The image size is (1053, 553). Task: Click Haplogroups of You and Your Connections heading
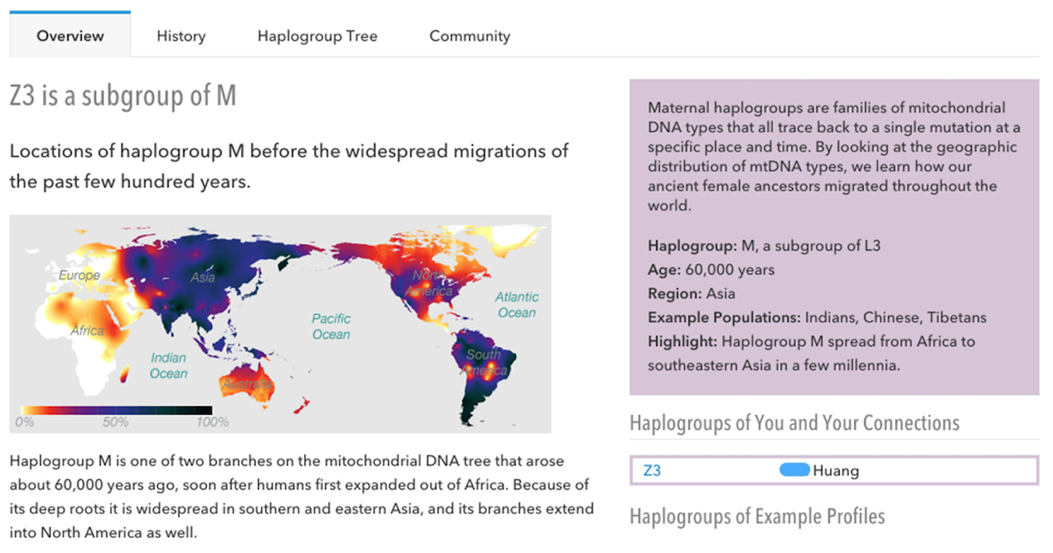pyautogui.click(x=794, y=423)
